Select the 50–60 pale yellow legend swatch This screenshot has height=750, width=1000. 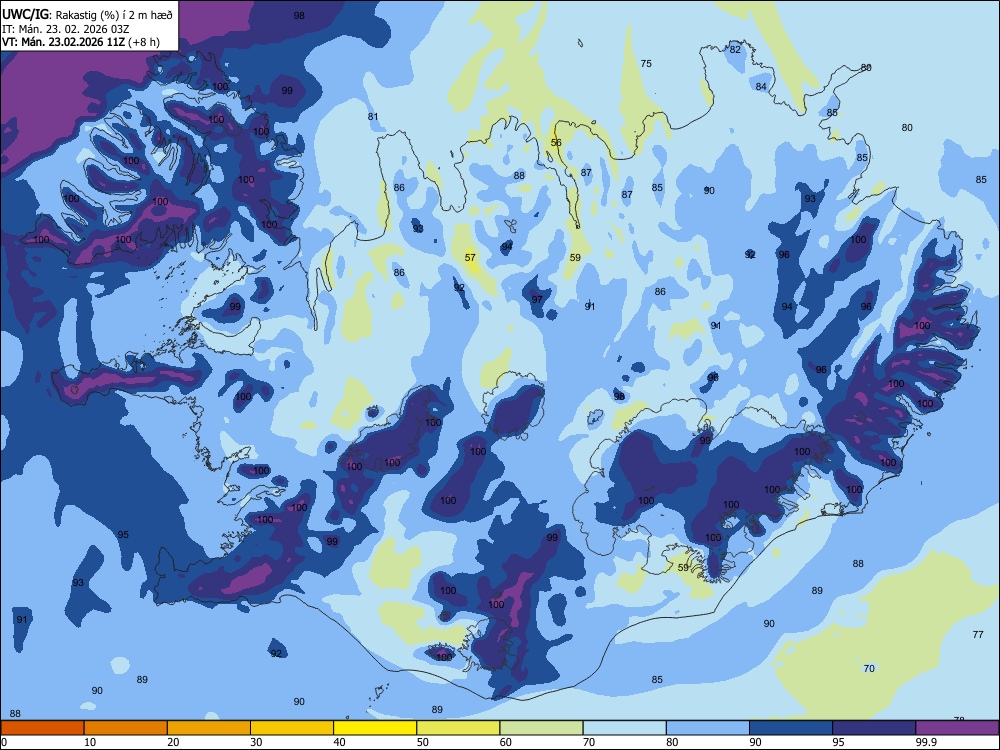(458, 728)
